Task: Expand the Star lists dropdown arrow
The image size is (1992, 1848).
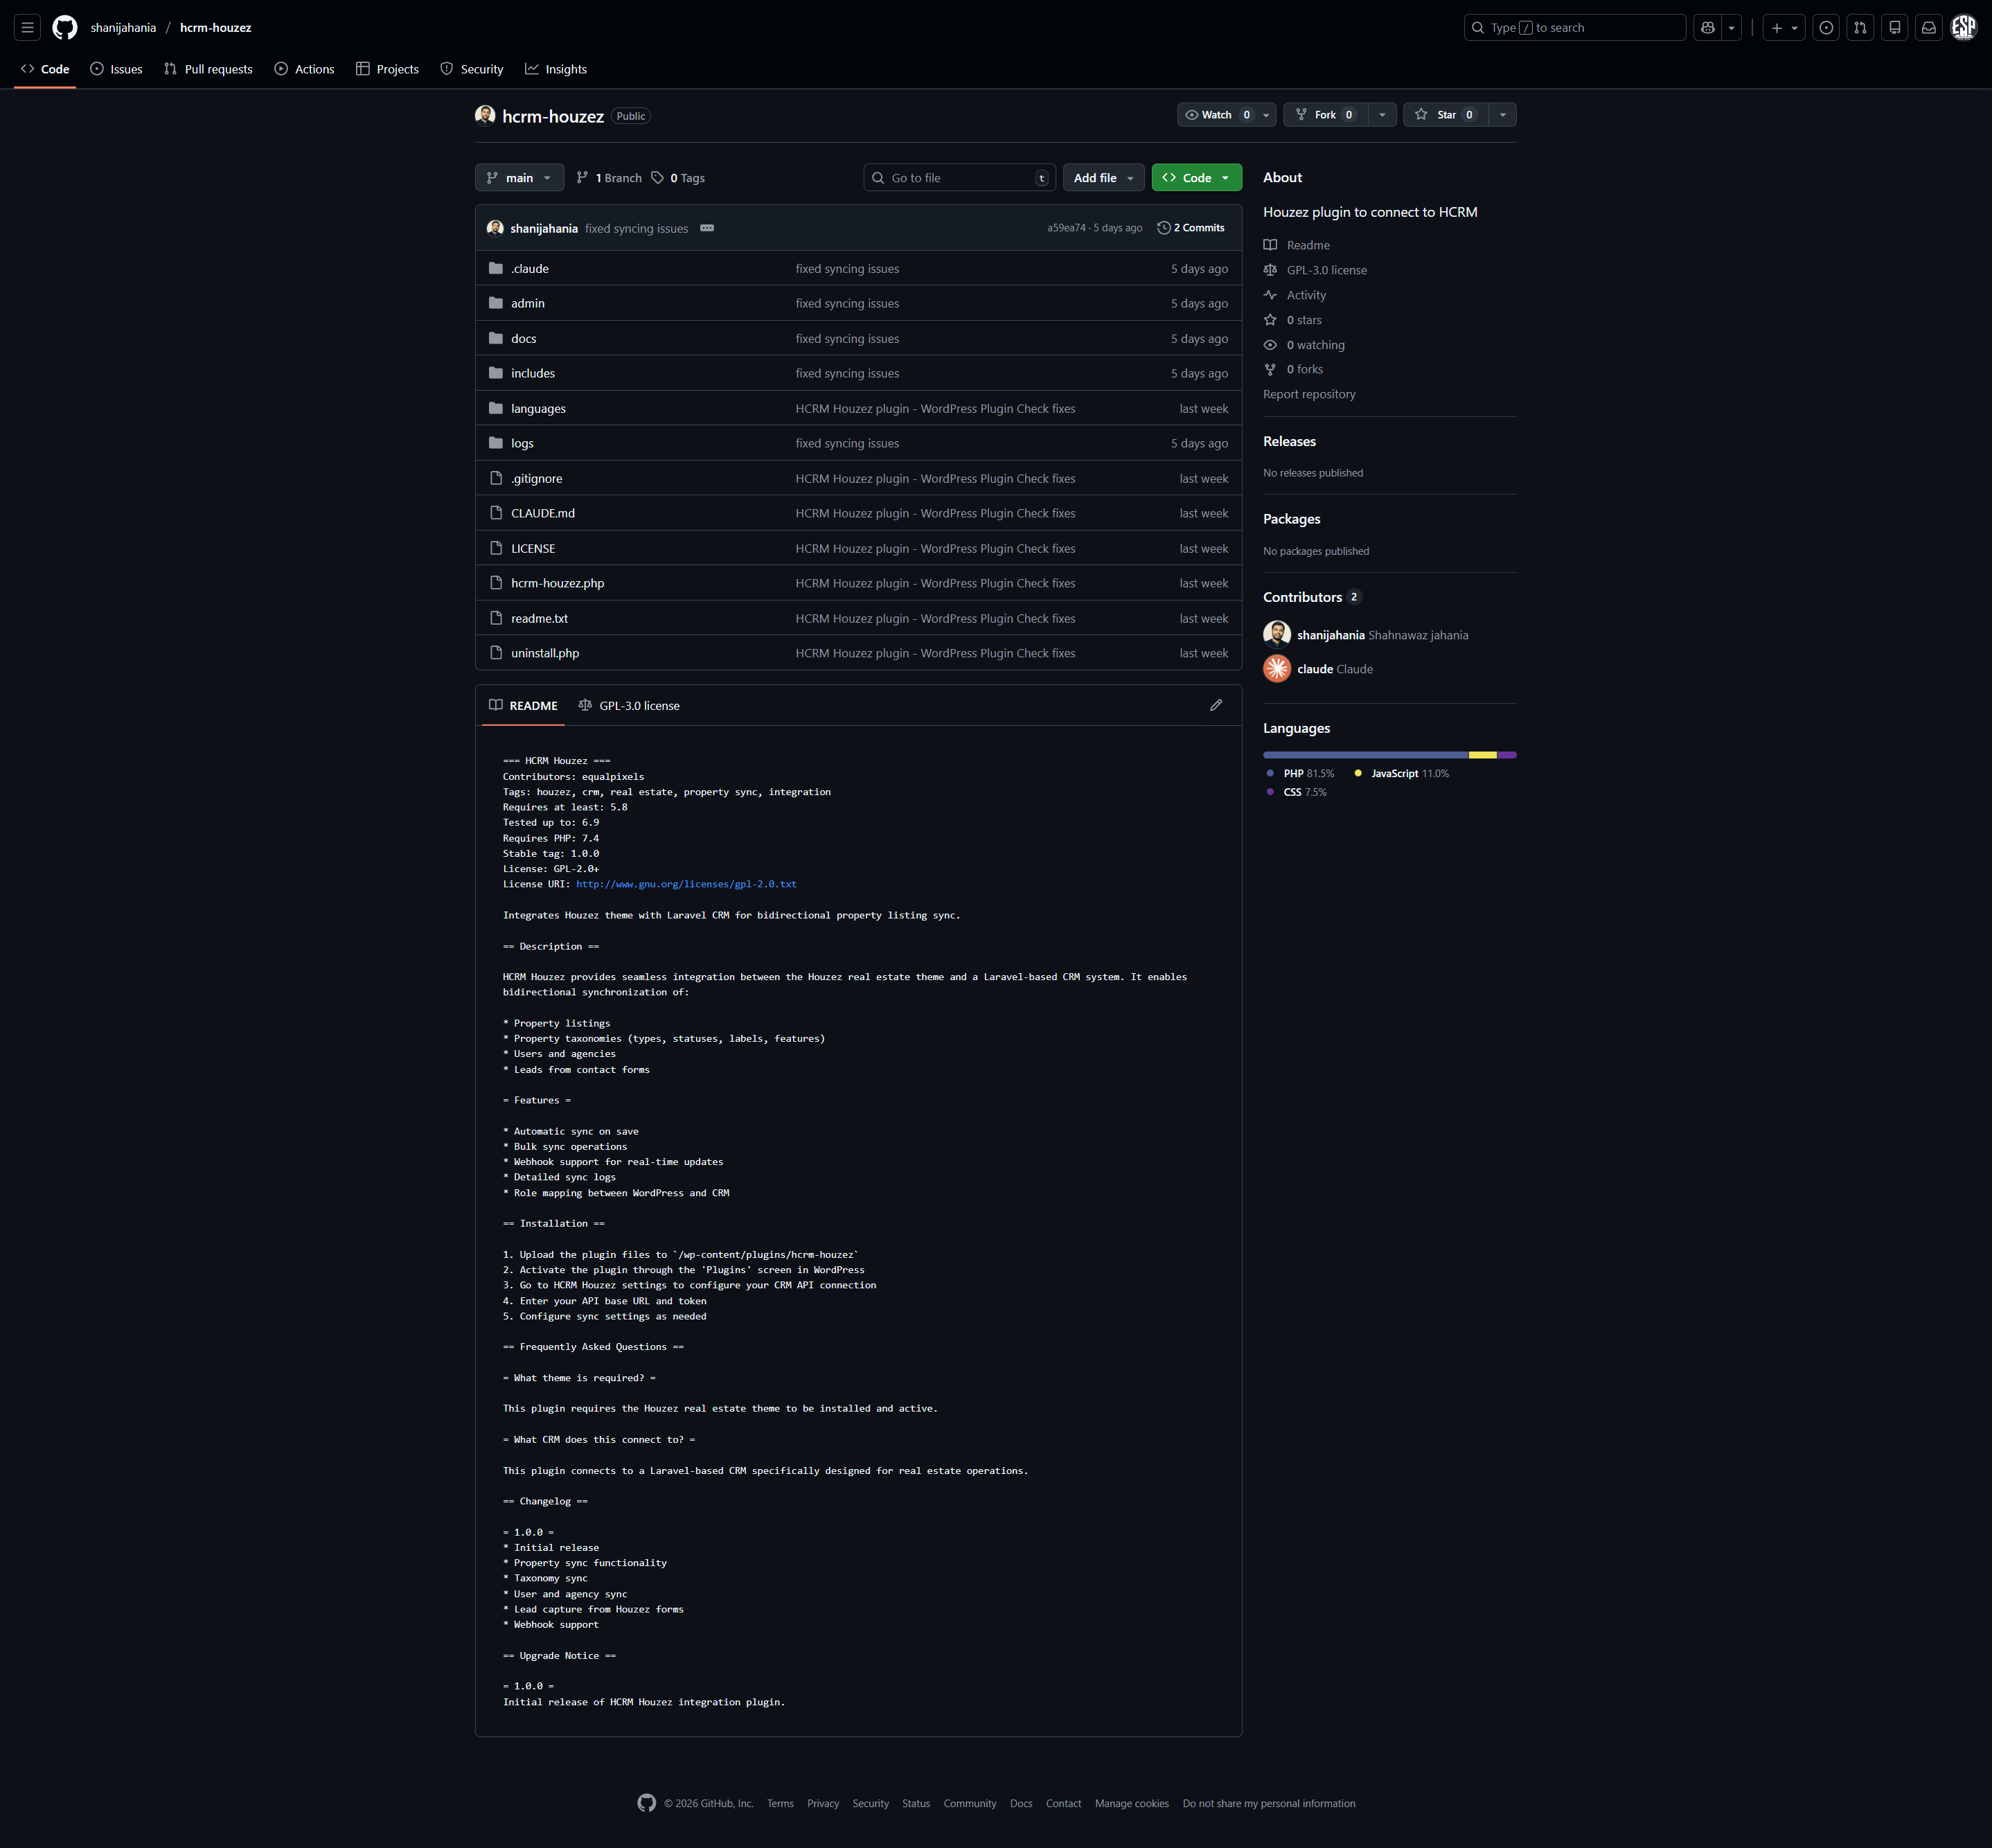Action: pos(1502,115)
